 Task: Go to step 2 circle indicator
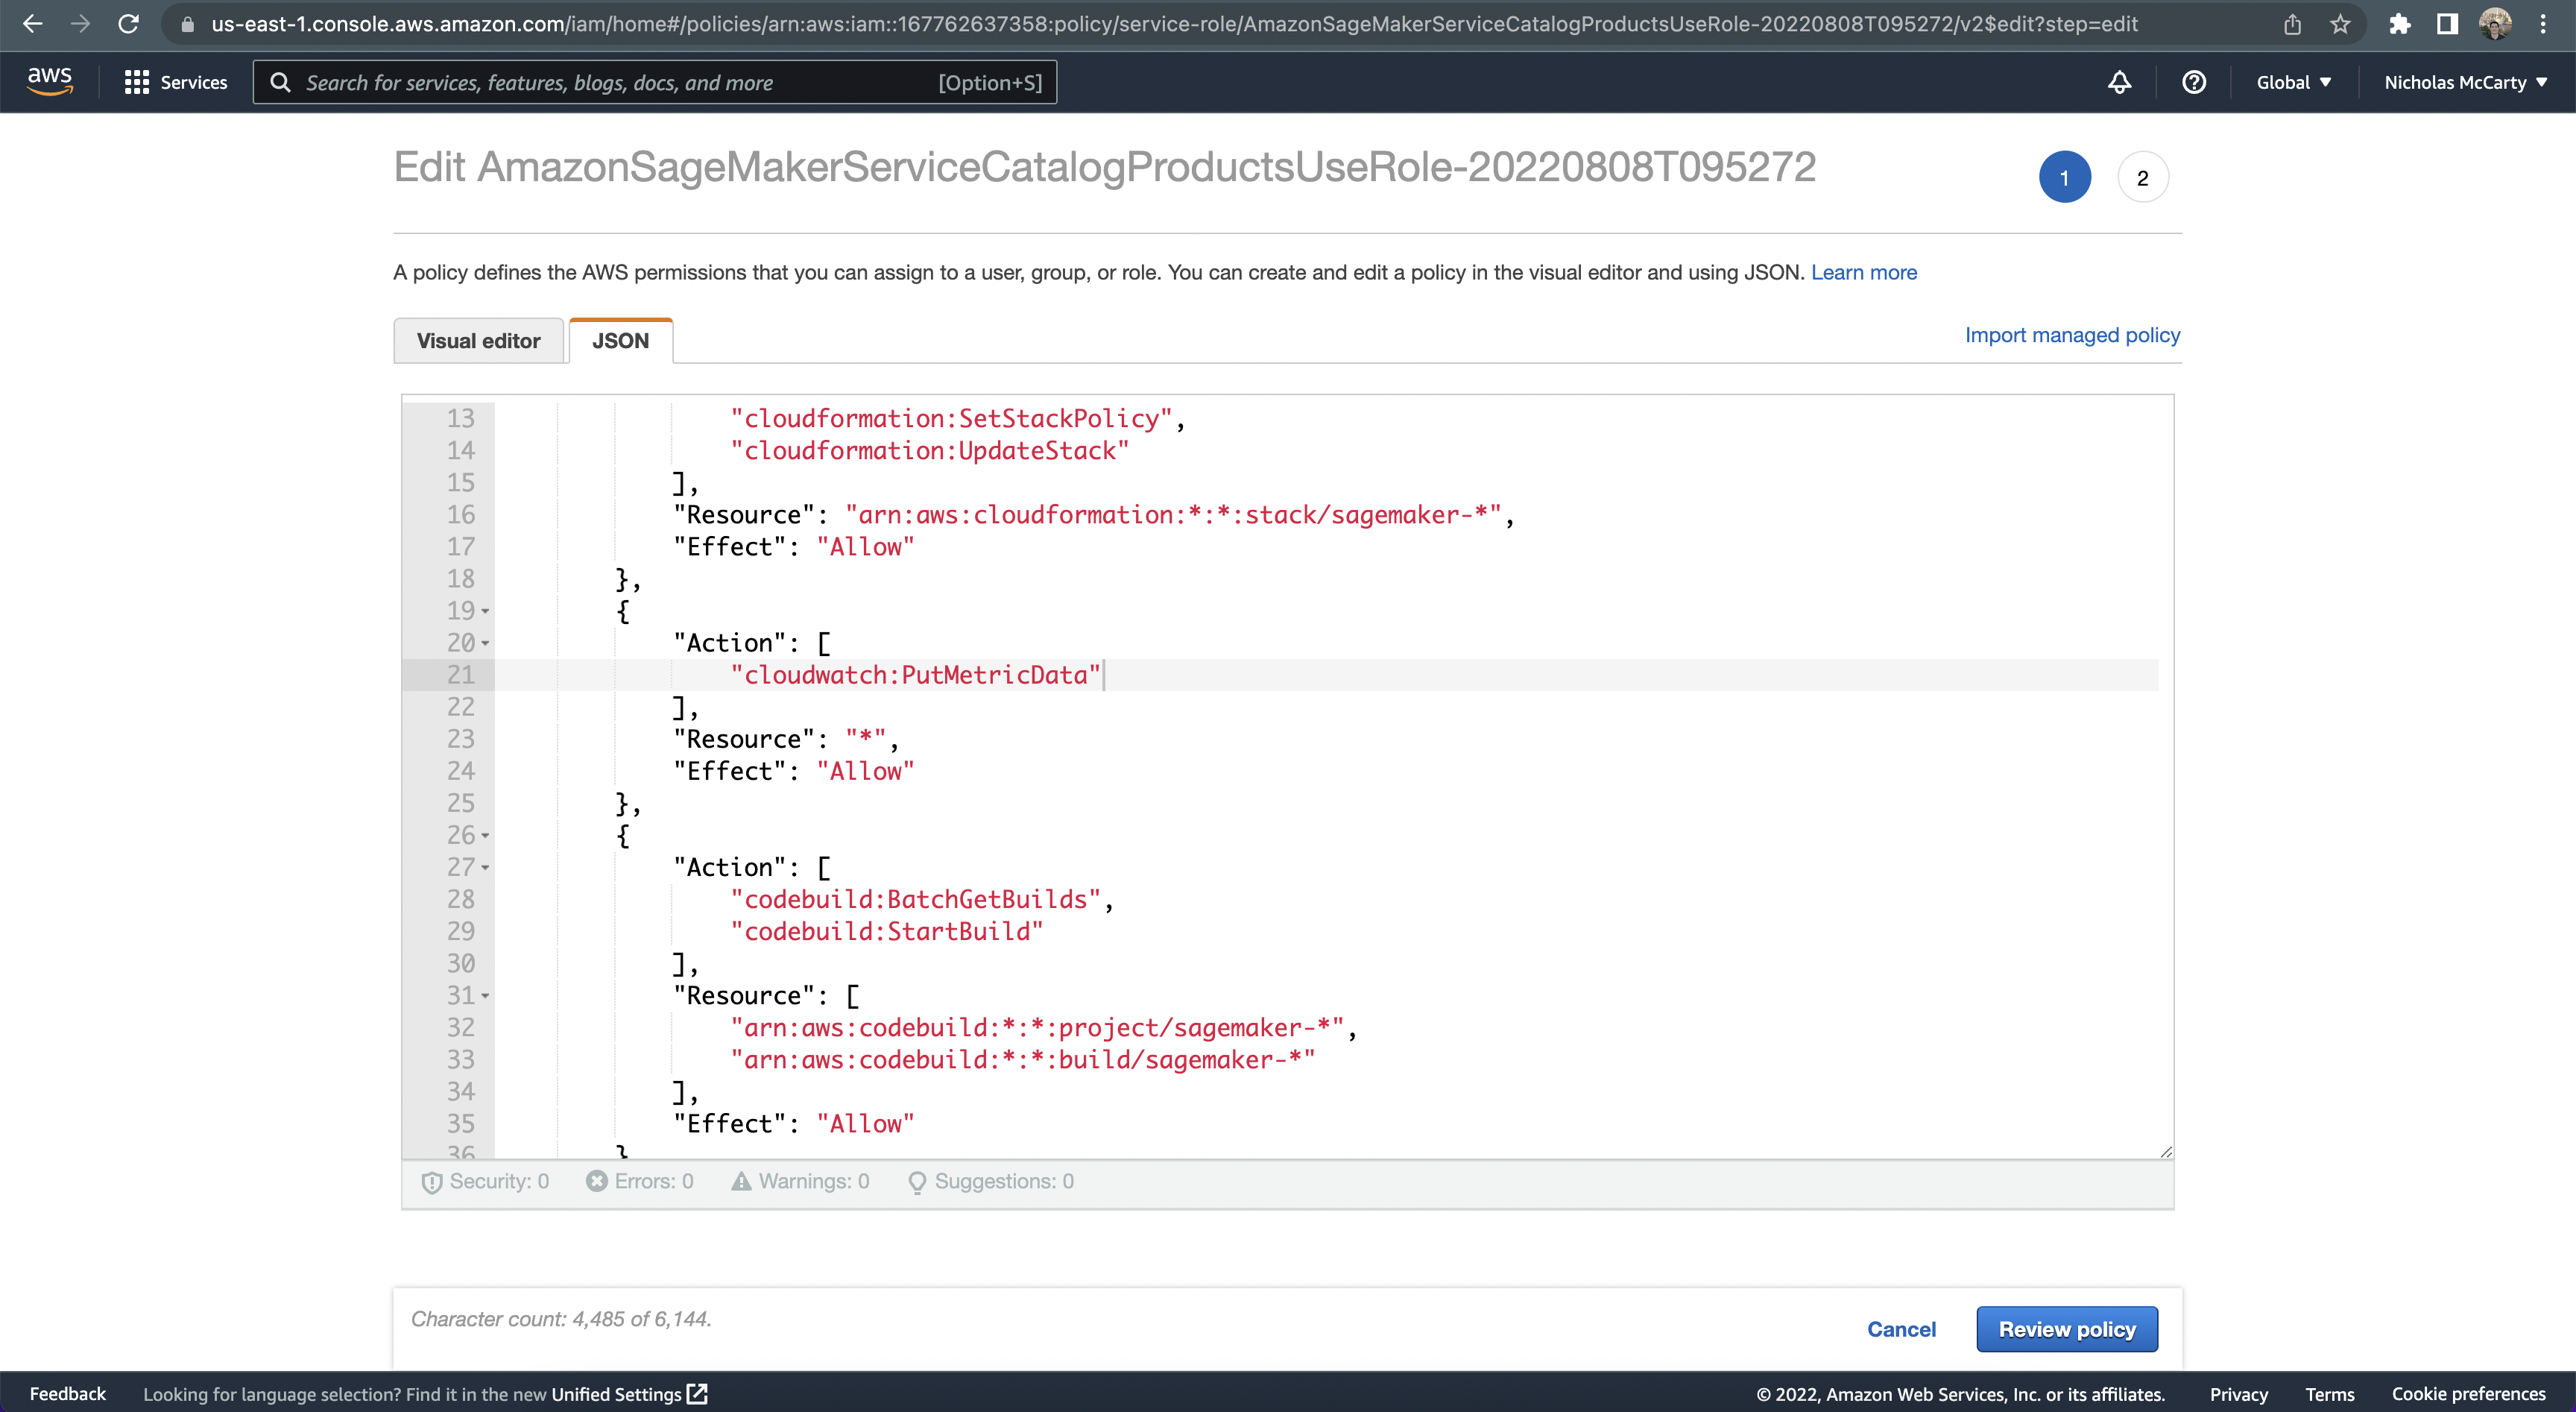[x=2142, y=178]
